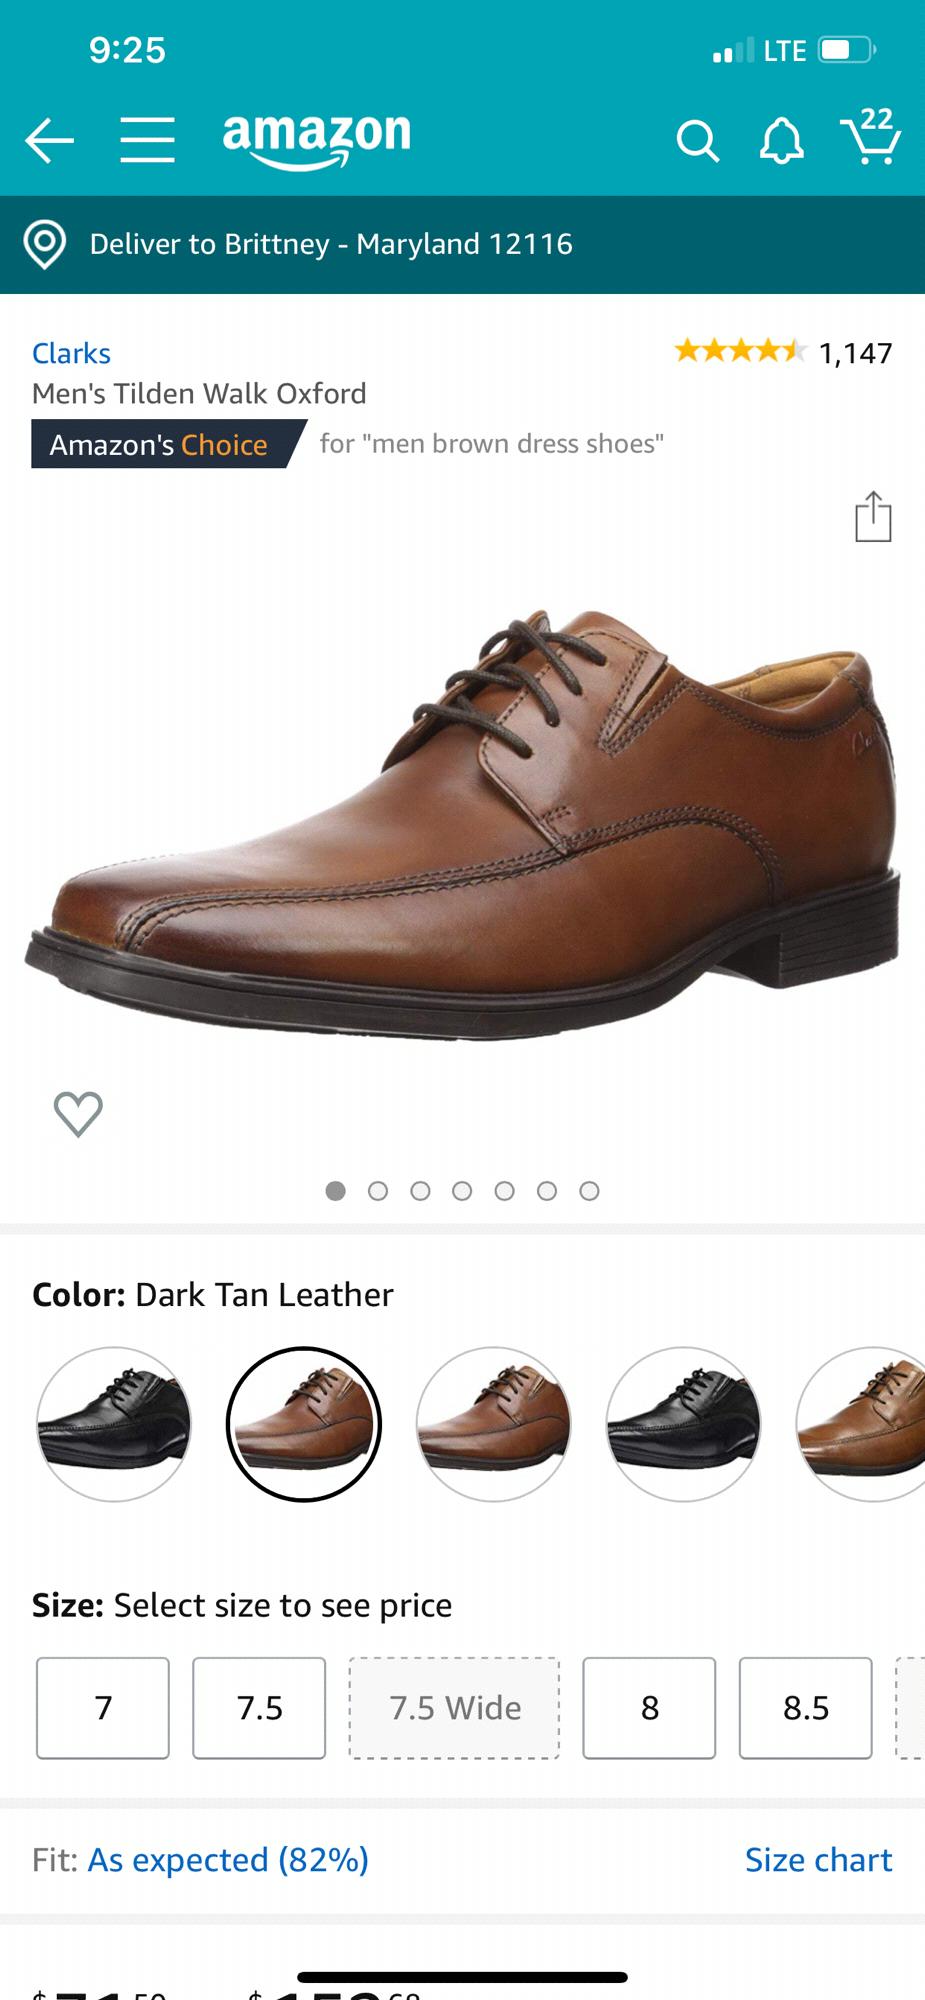The width and height of the screenshot is (925, 2000).
Task: Open the search magnifier icon
Action: pos(697,141)
